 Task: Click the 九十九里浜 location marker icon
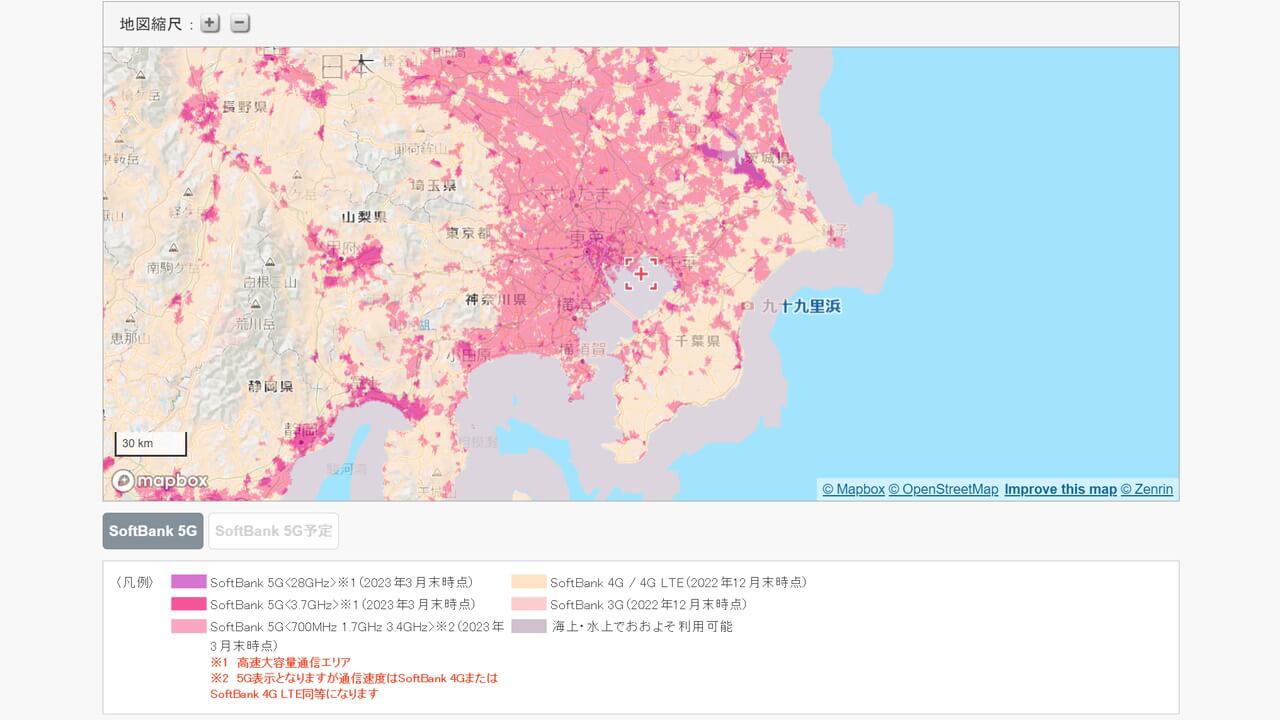click(748, 307)
